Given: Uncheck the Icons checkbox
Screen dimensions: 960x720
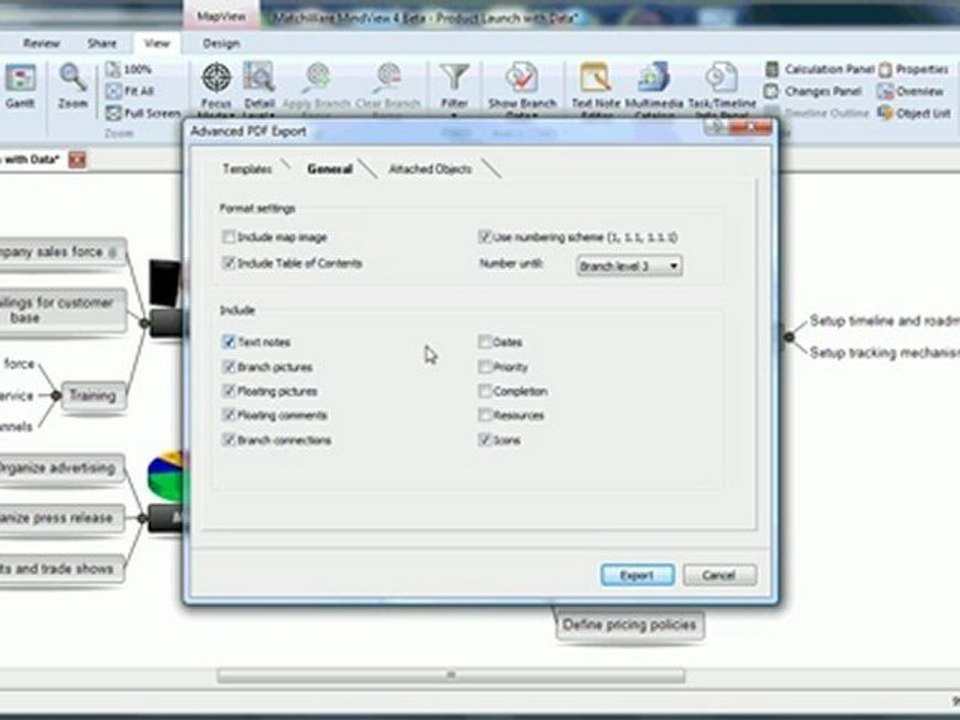Looking at the screenshot, I should (485, 440).
